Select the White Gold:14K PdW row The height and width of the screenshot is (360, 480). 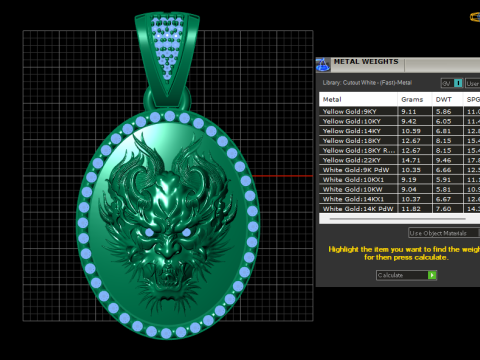tap(400, 209)
